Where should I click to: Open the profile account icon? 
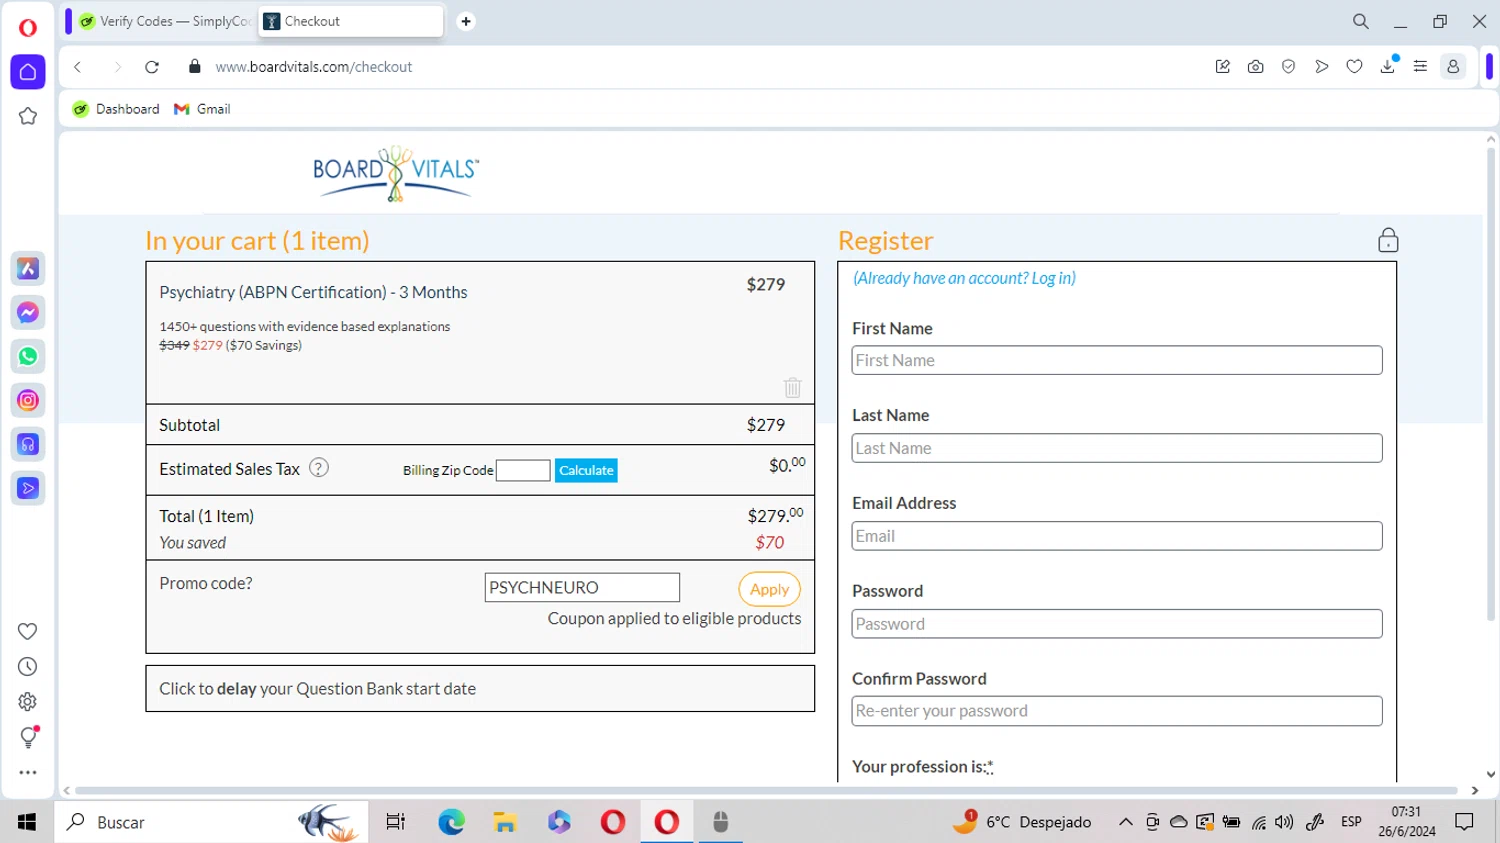(1453, 67)
